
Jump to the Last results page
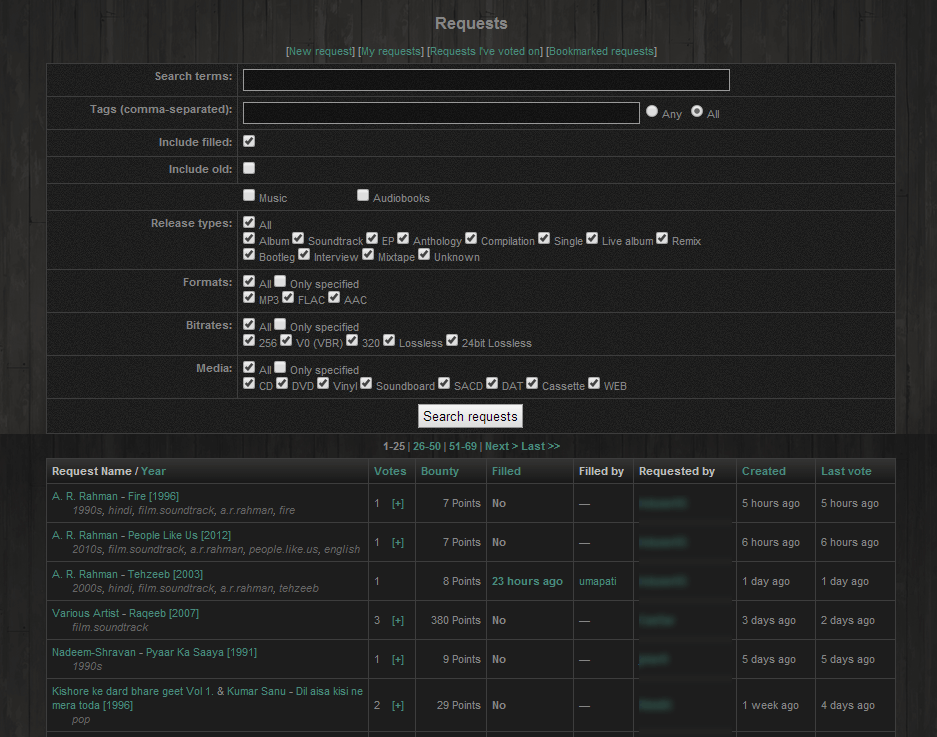pos(540,447)
